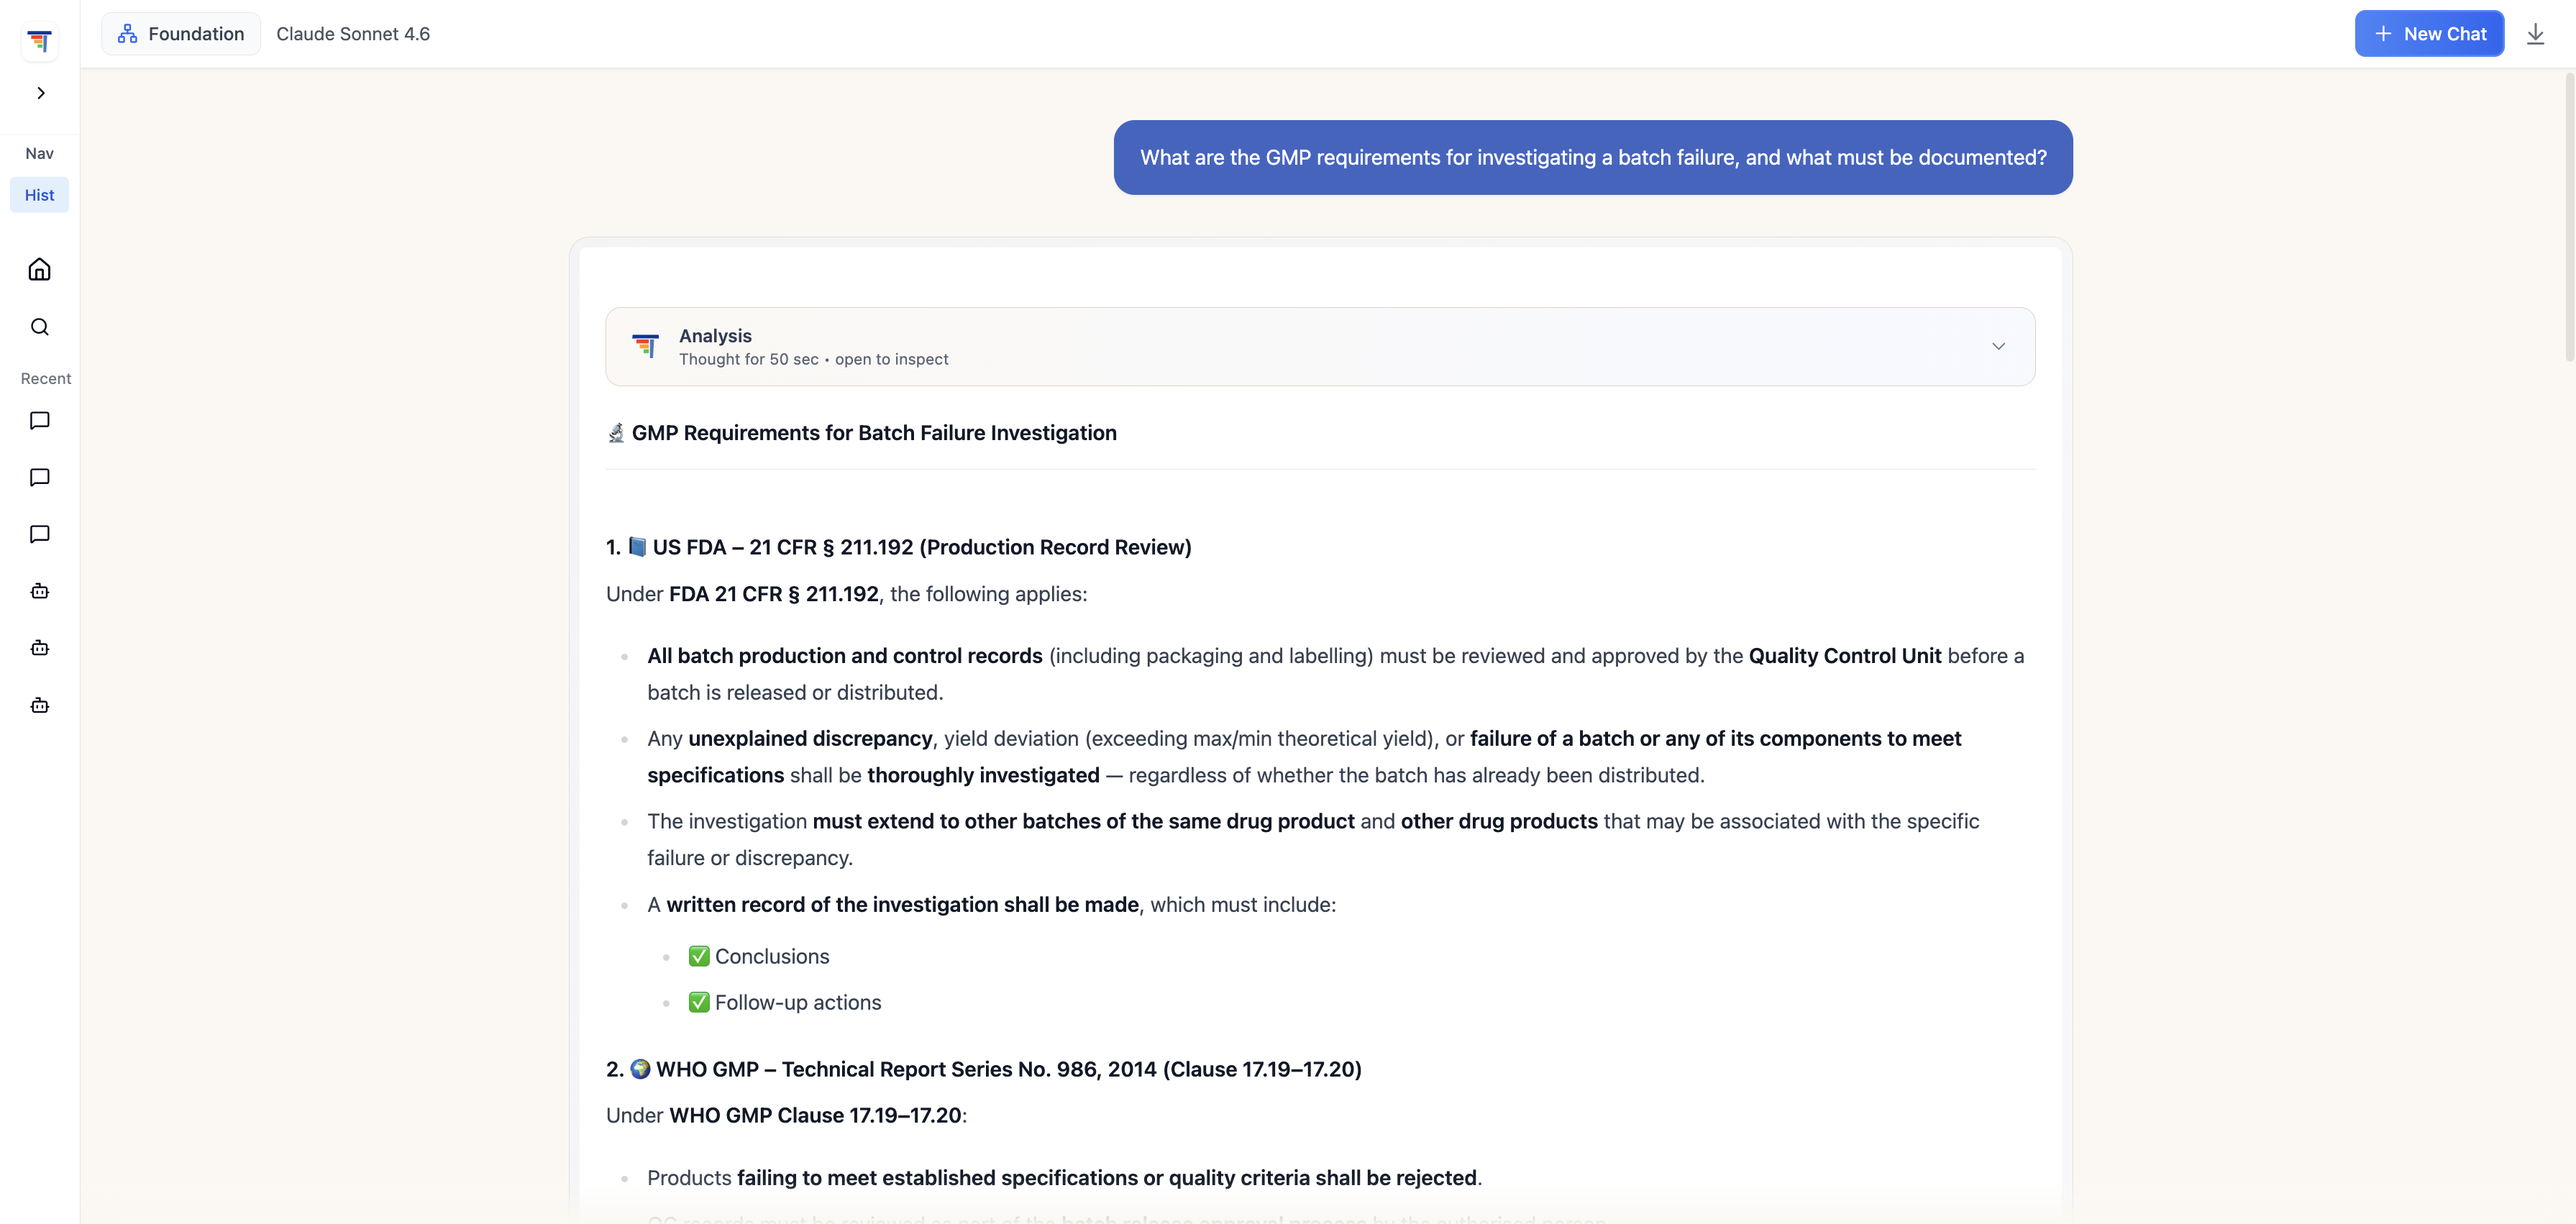
Task: Open the first recent chat bubble
Action: pos(40,421)
